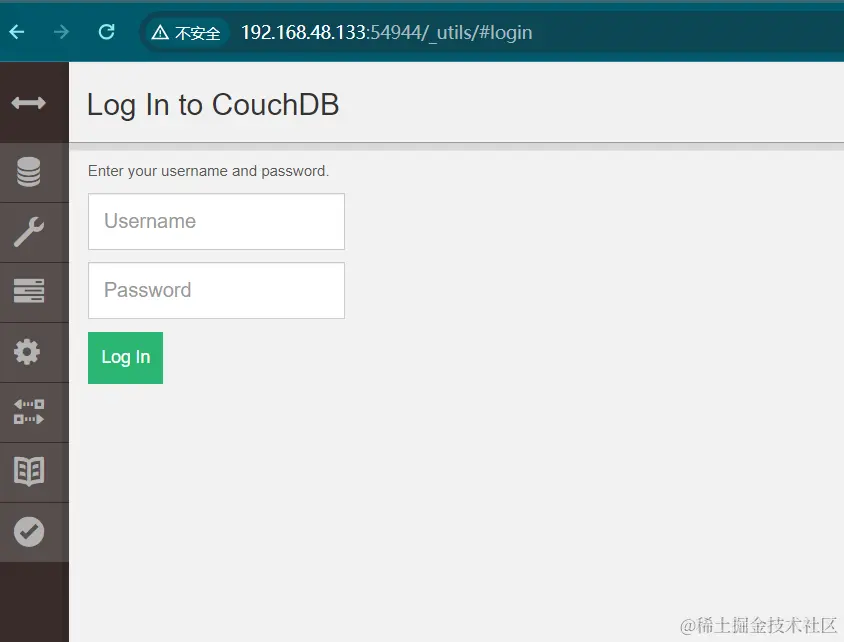
Task: Click the green Log In button
Action: pos(125,358)
